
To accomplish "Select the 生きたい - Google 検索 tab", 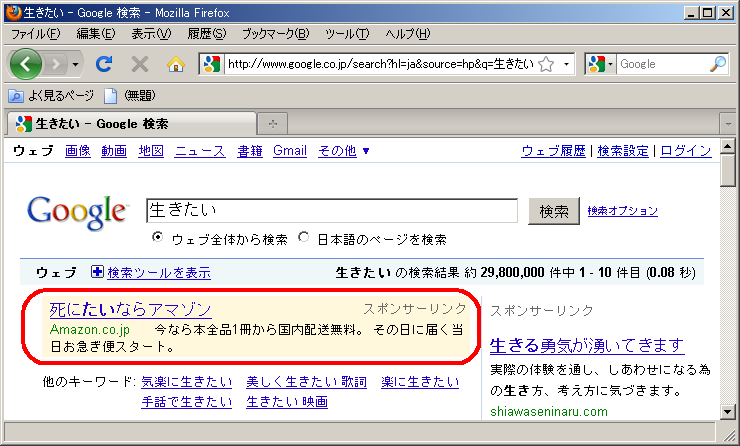I will coord(131,124).
